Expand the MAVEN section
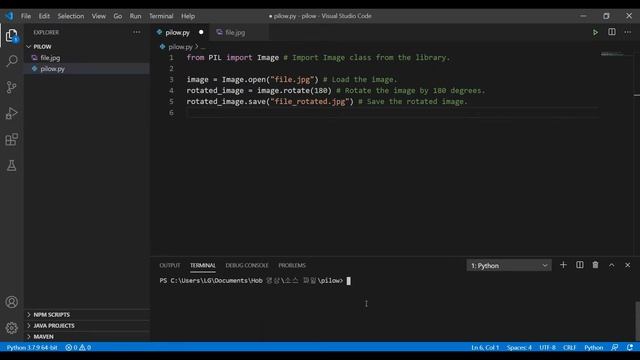The height and width of the screenshot is (360, 640). [87, 336]
